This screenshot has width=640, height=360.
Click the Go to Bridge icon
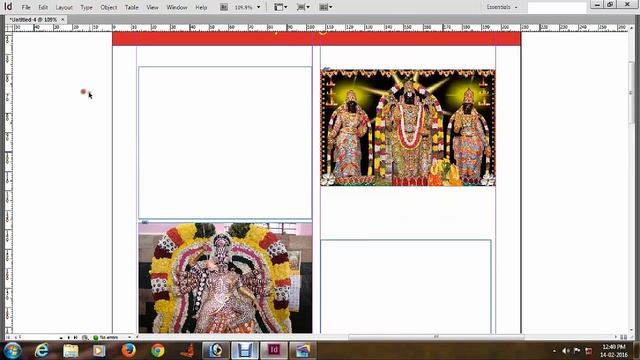[x=224, y=7]
